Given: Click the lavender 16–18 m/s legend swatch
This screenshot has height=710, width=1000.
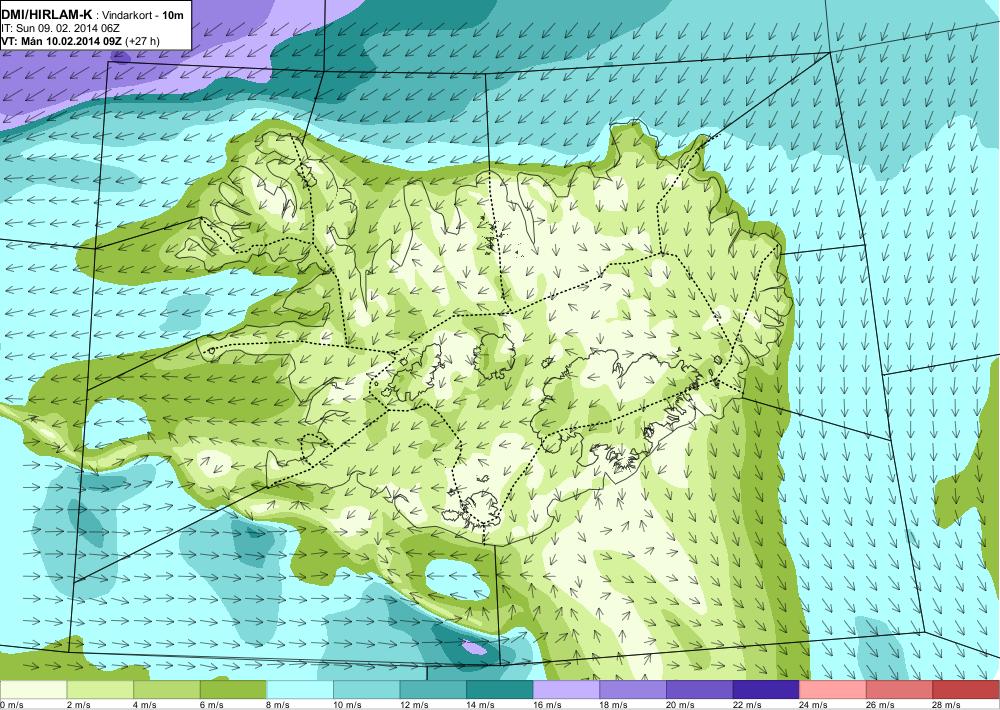Looking at the screenshot, I should 566,690.
